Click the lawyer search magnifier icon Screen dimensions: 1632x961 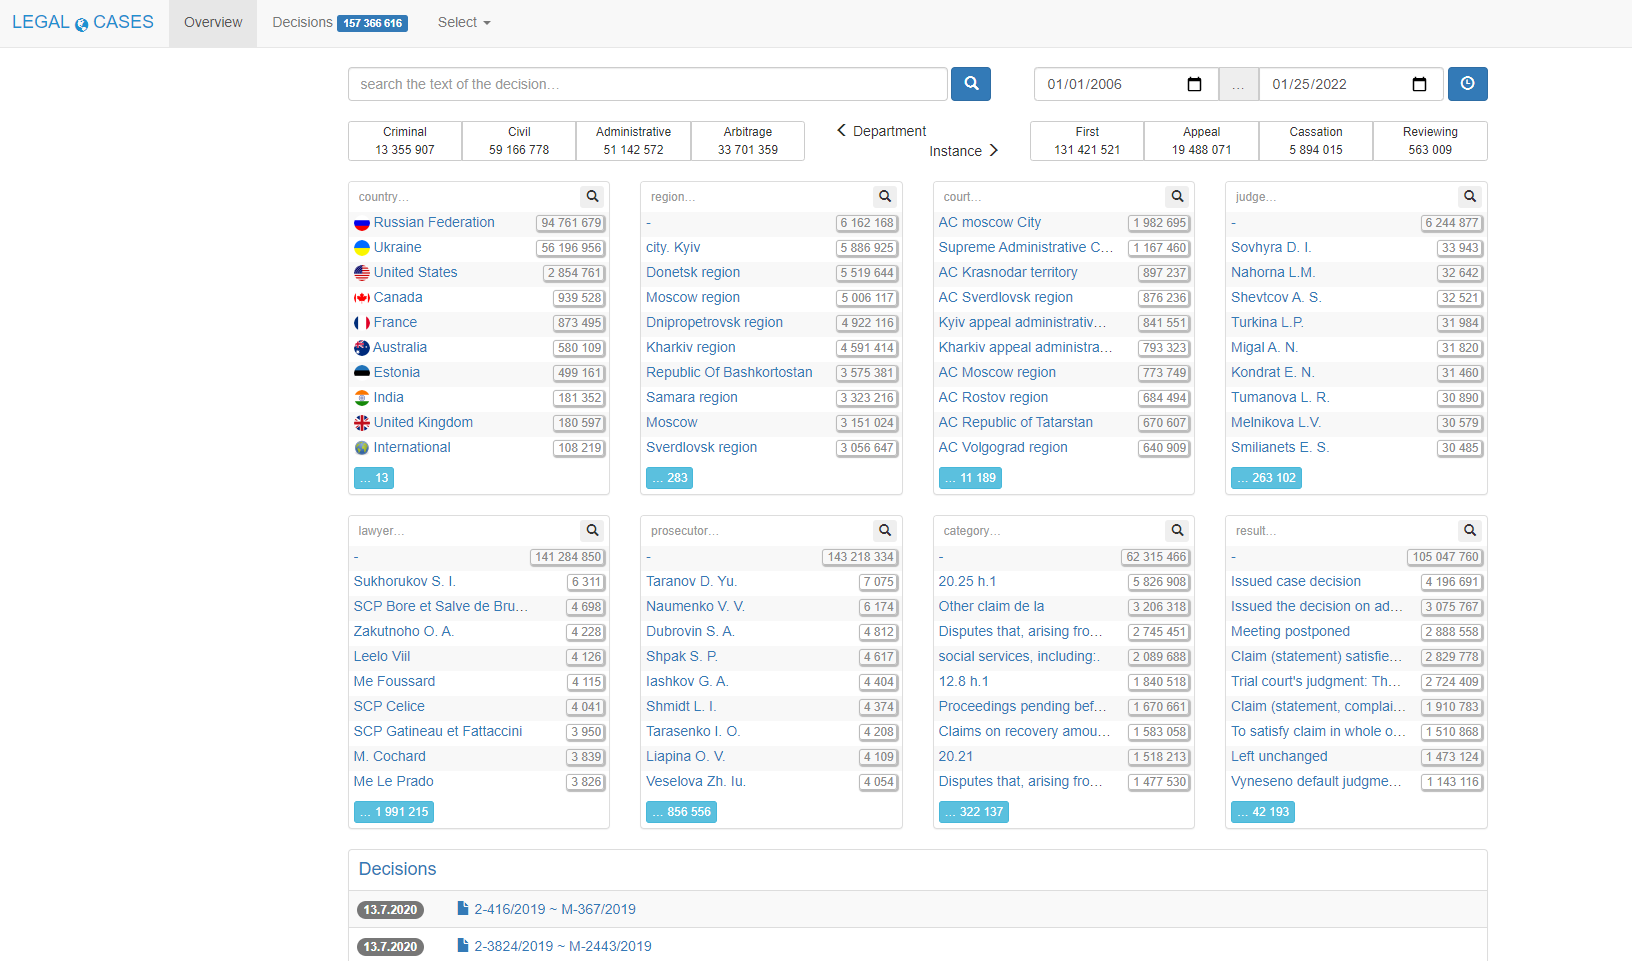[x=592, y=531]
